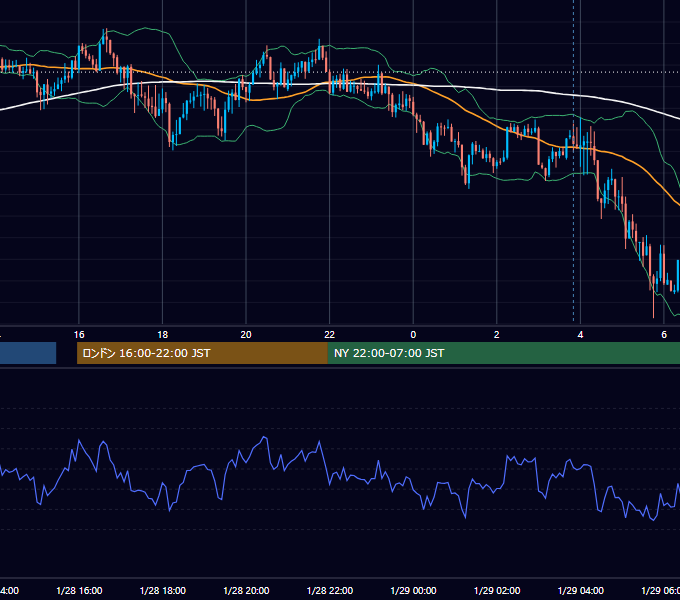Click the 4 hour label on price chart axis

[580, 335]
